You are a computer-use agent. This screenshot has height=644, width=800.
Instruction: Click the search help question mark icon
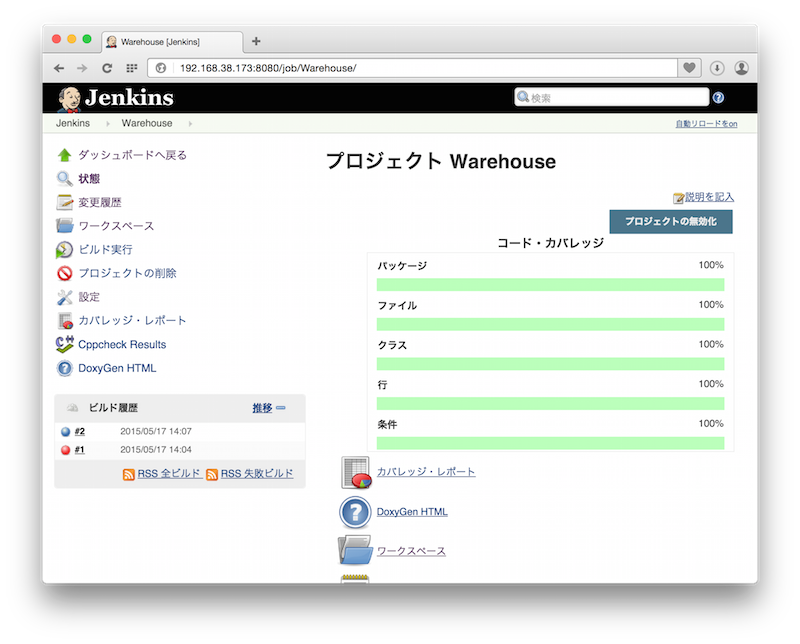[718, 98]
